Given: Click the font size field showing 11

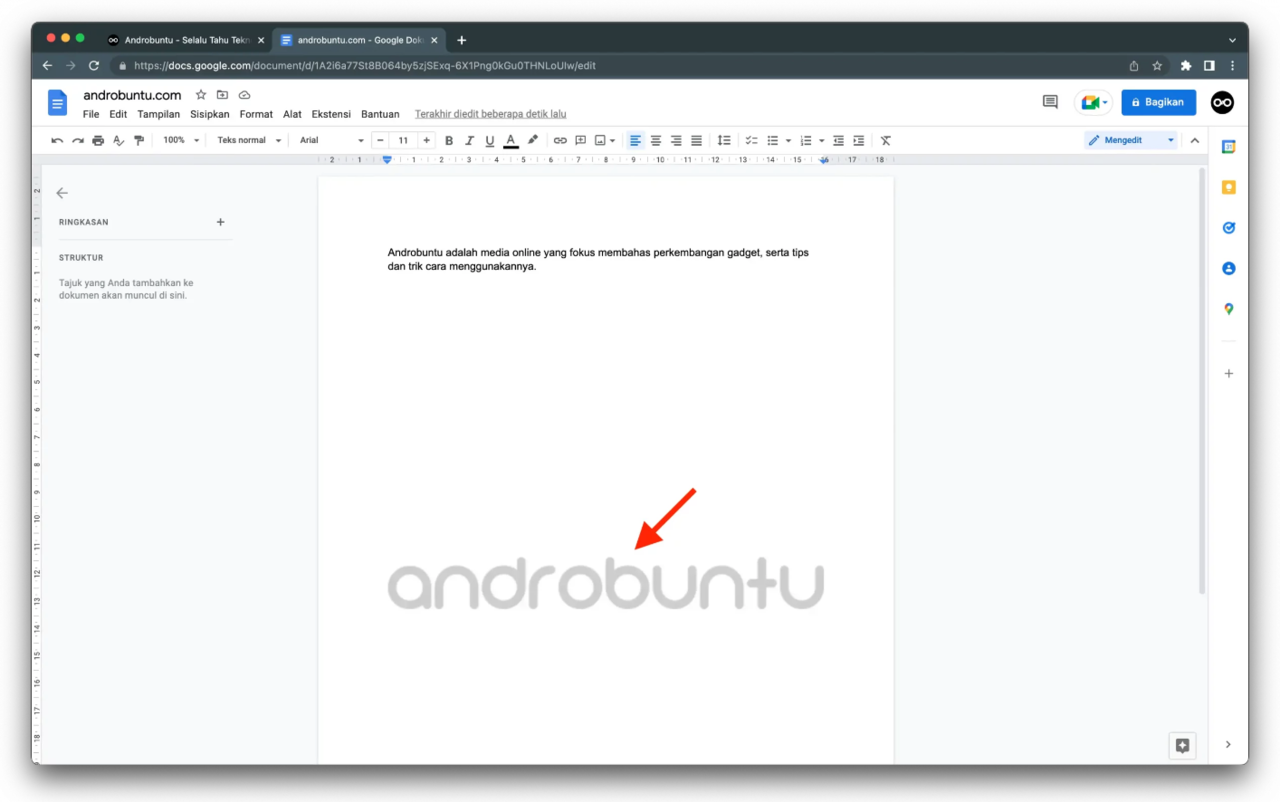Looking at the screenshot, I should coord(403,141).
